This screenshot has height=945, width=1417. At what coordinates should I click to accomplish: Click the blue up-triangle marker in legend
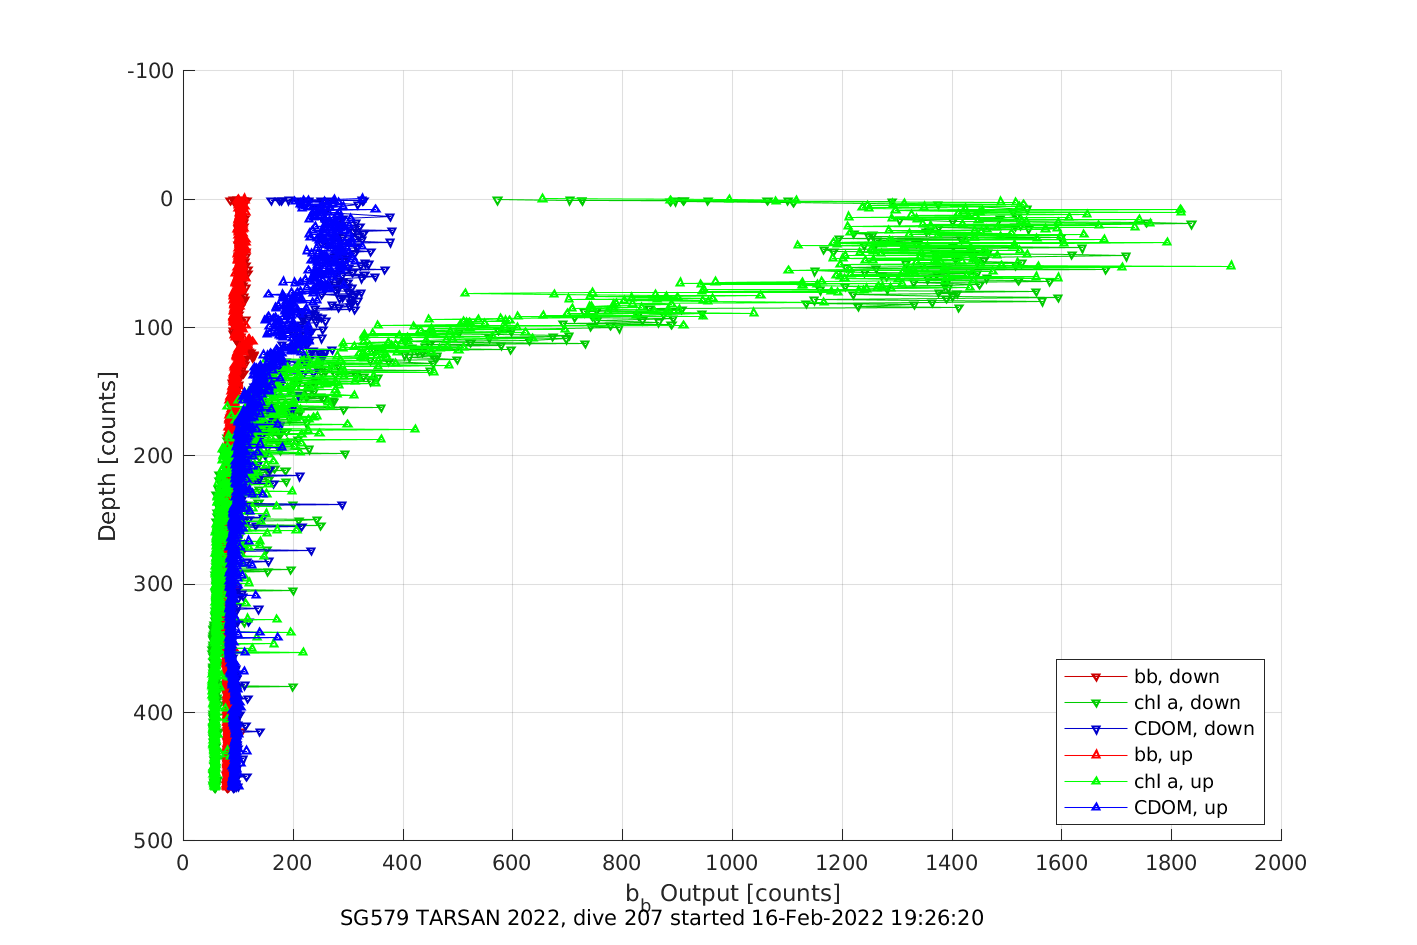[1096, 807]
